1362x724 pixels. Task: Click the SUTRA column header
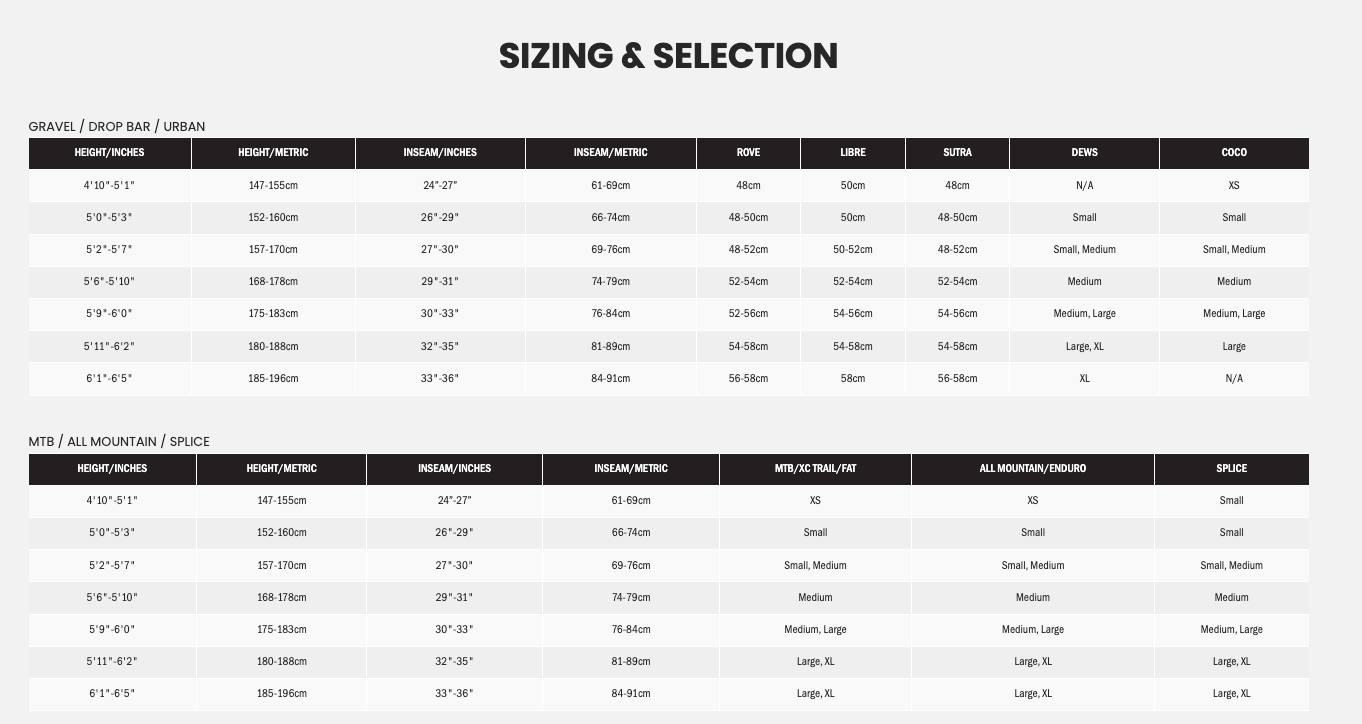click(957, 153)
